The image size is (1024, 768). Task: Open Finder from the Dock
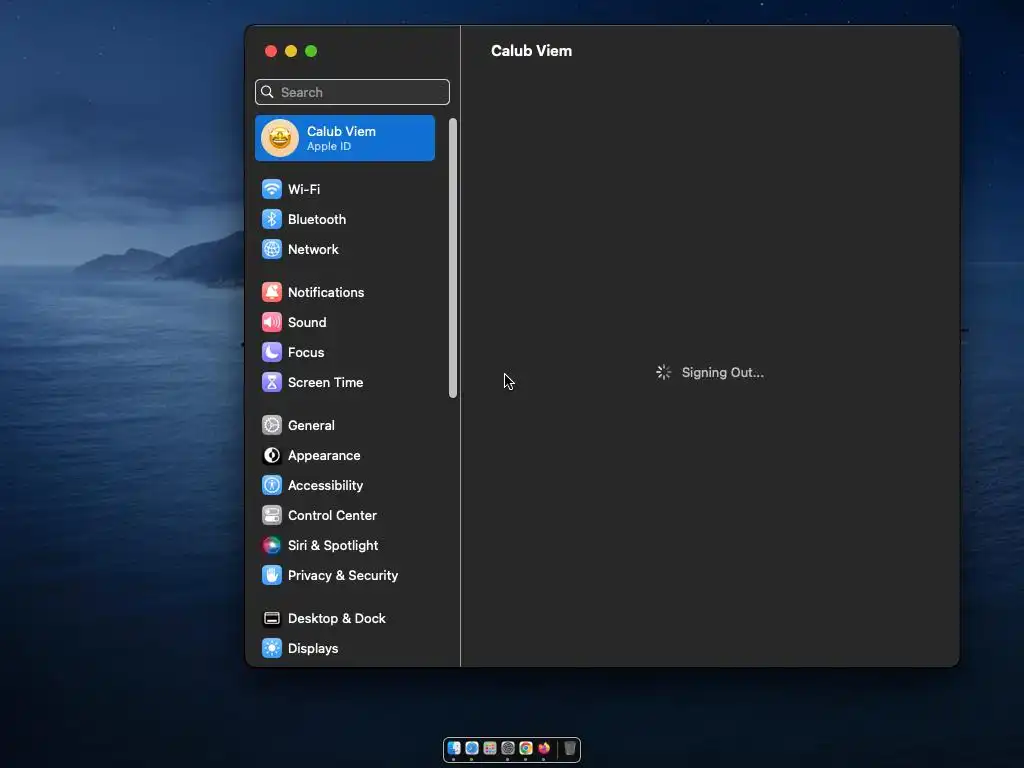[x=454, y=748]
